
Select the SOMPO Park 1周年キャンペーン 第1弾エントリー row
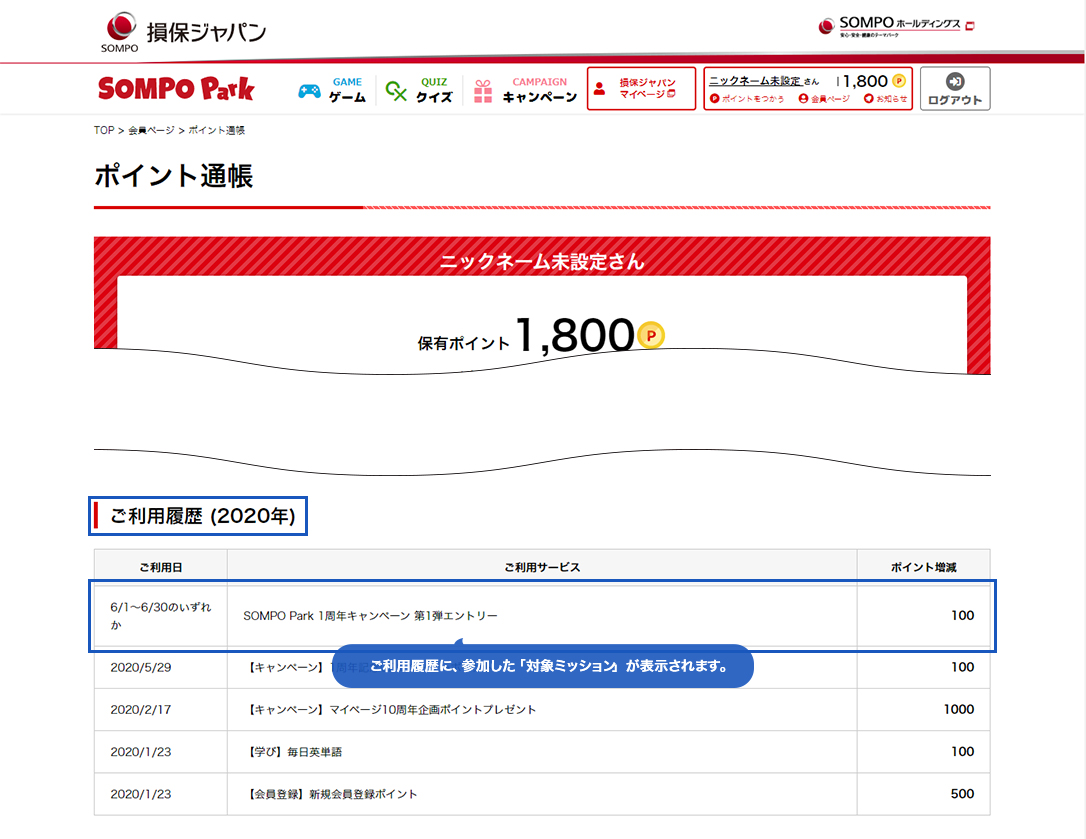point(542,616)
